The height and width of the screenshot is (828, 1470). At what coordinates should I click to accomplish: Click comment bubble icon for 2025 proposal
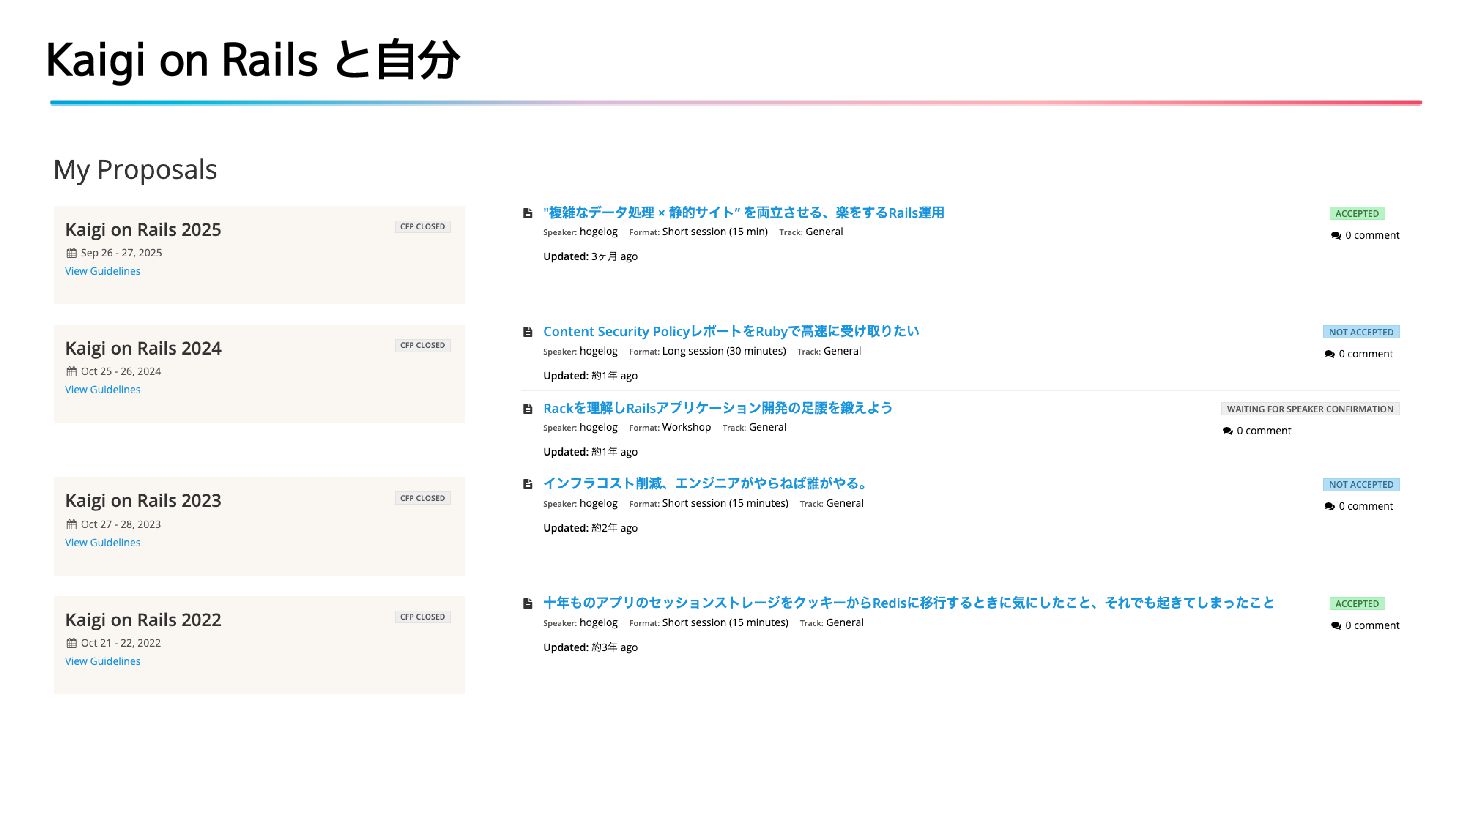click(1336, 236)
